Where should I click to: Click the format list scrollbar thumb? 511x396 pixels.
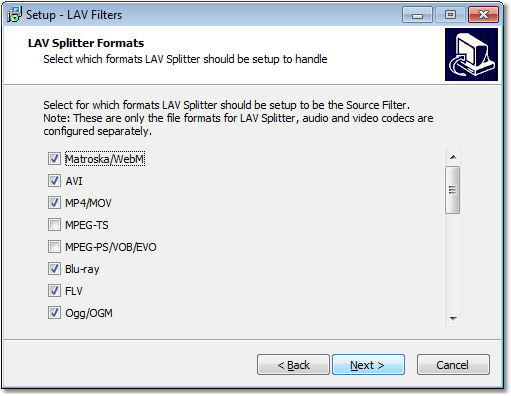click(453, 190)
